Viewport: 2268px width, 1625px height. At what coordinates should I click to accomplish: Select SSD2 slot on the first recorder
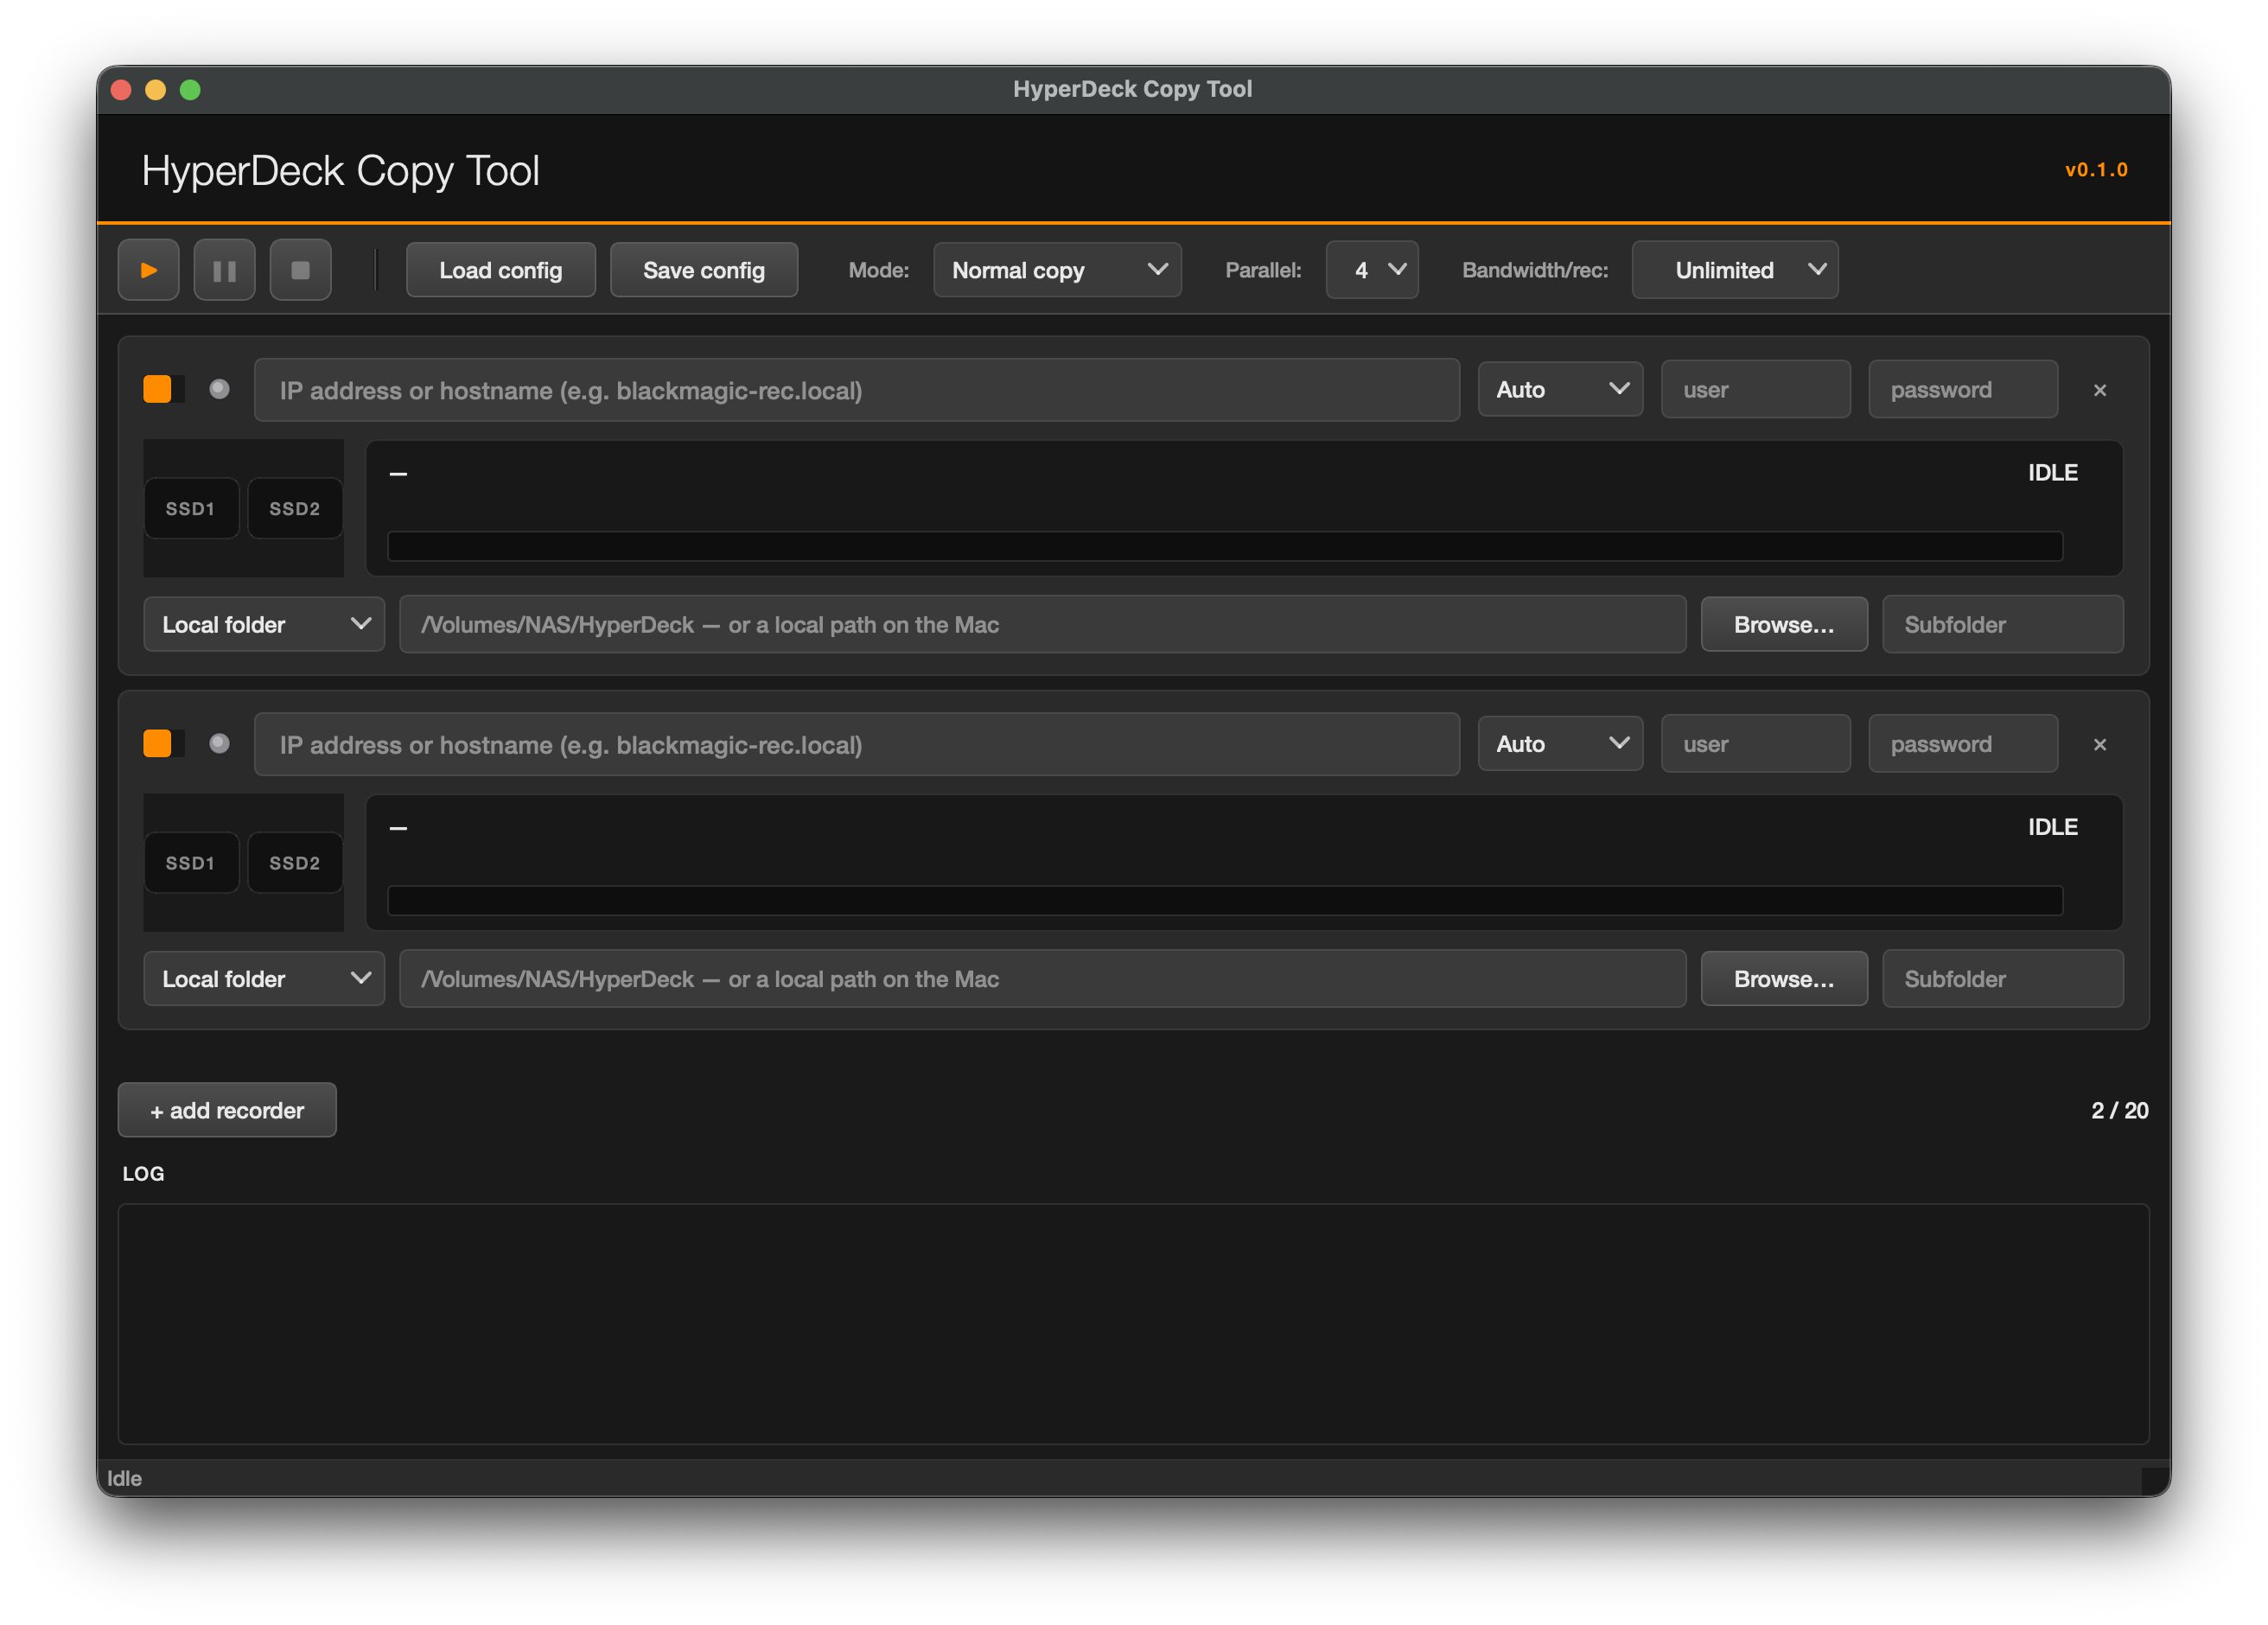(294, 508)
